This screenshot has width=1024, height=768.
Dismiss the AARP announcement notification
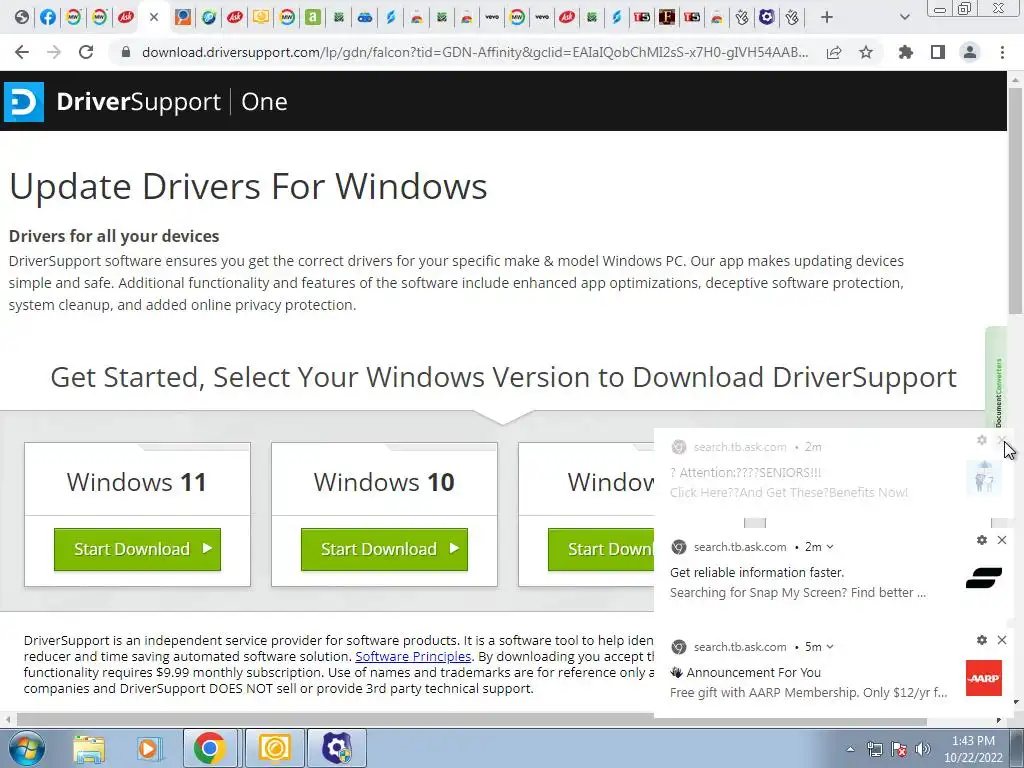[x=1002, y=640]
